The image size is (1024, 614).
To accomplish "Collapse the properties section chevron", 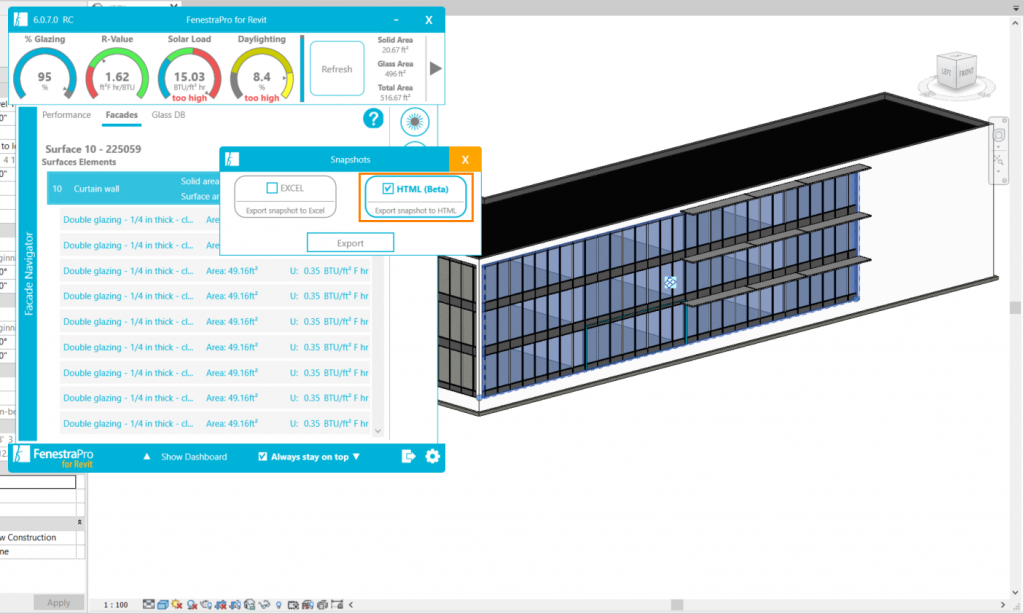I will pyautogui.click(x=80, y=522).
